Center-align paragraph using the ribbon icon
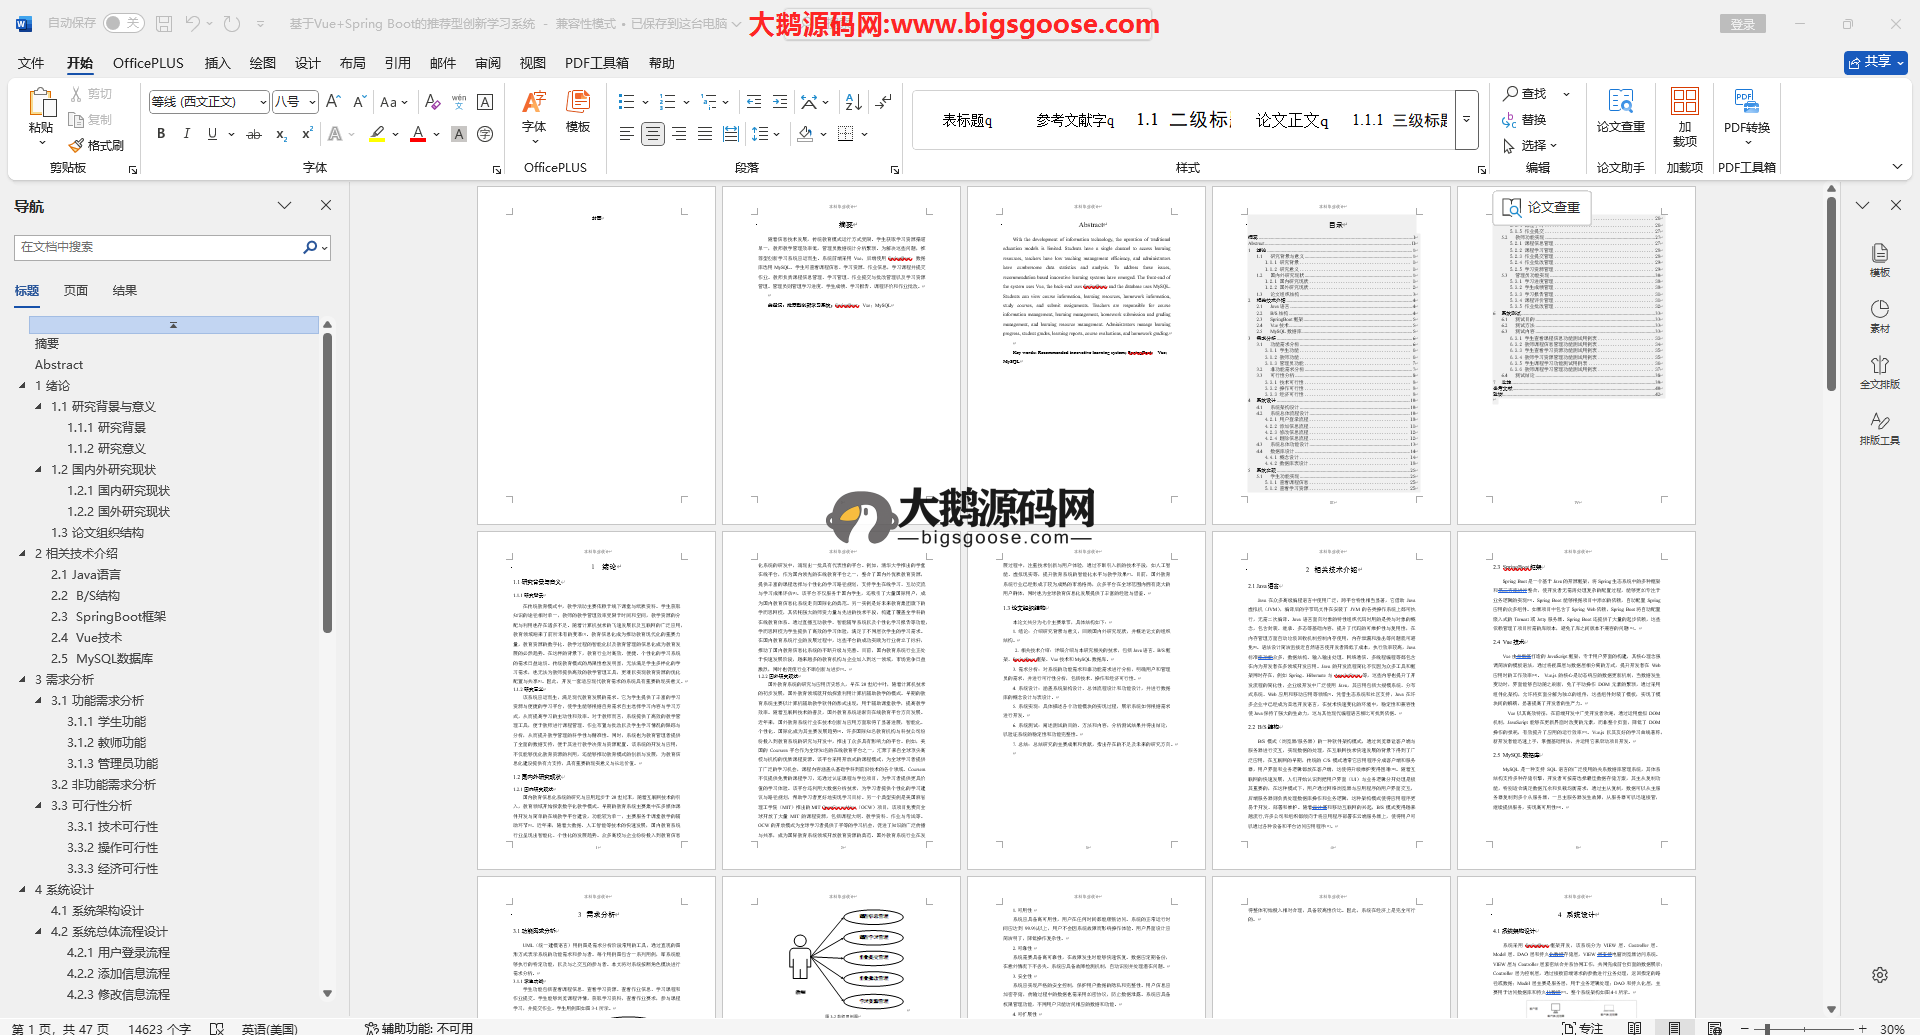This screenshot has height=1035, width=1920. point(653,134)
